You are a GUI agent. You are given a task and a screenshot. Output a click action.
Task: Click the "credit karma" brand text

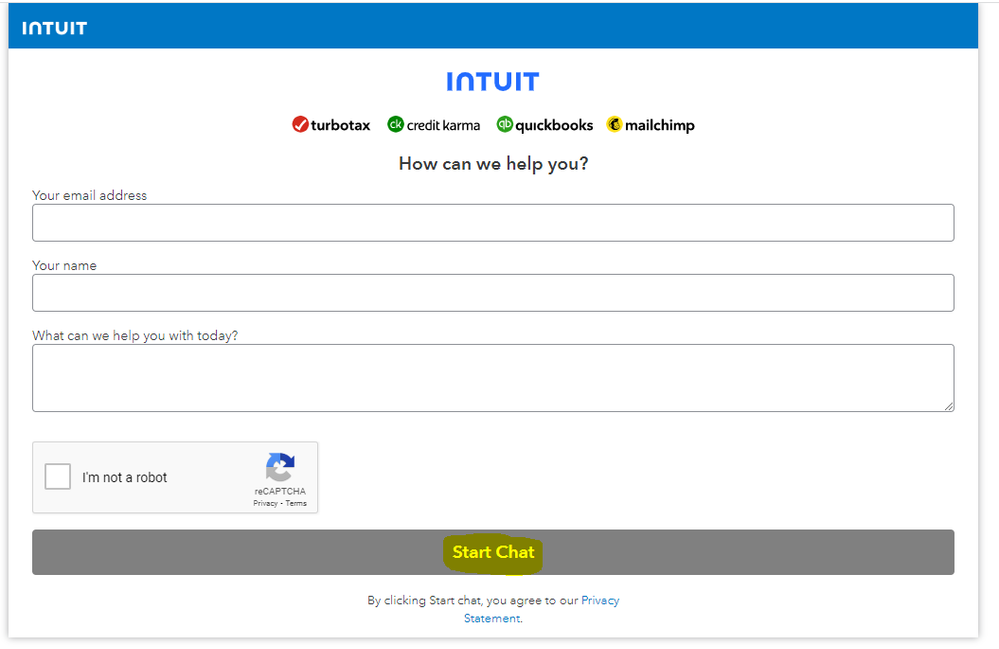coord(443,125)
